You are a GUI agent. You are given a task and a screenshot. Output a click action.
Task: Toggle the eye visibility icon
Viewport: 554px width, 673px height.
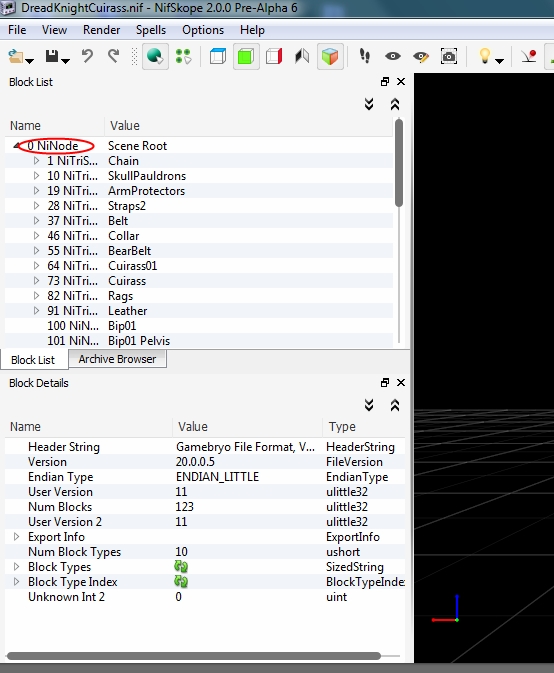393,56
